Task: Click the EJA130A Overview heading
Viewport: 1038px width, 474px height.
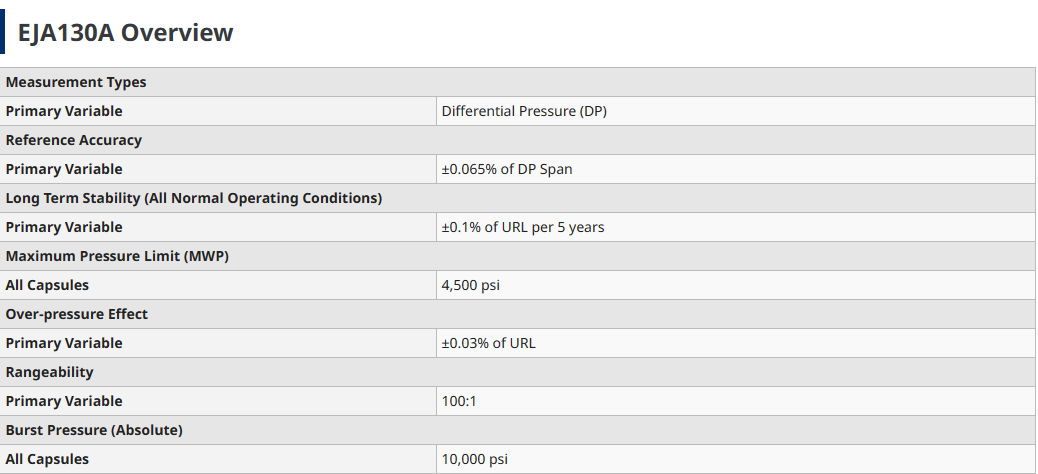Action: tap(125, 32)
